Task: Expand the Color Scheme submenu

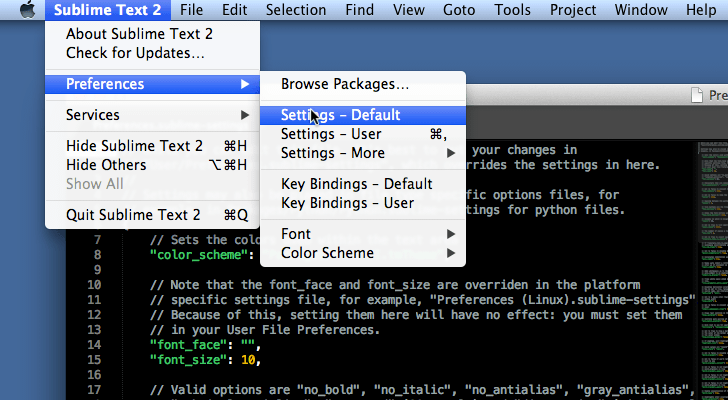Action: tap(363, 253)
